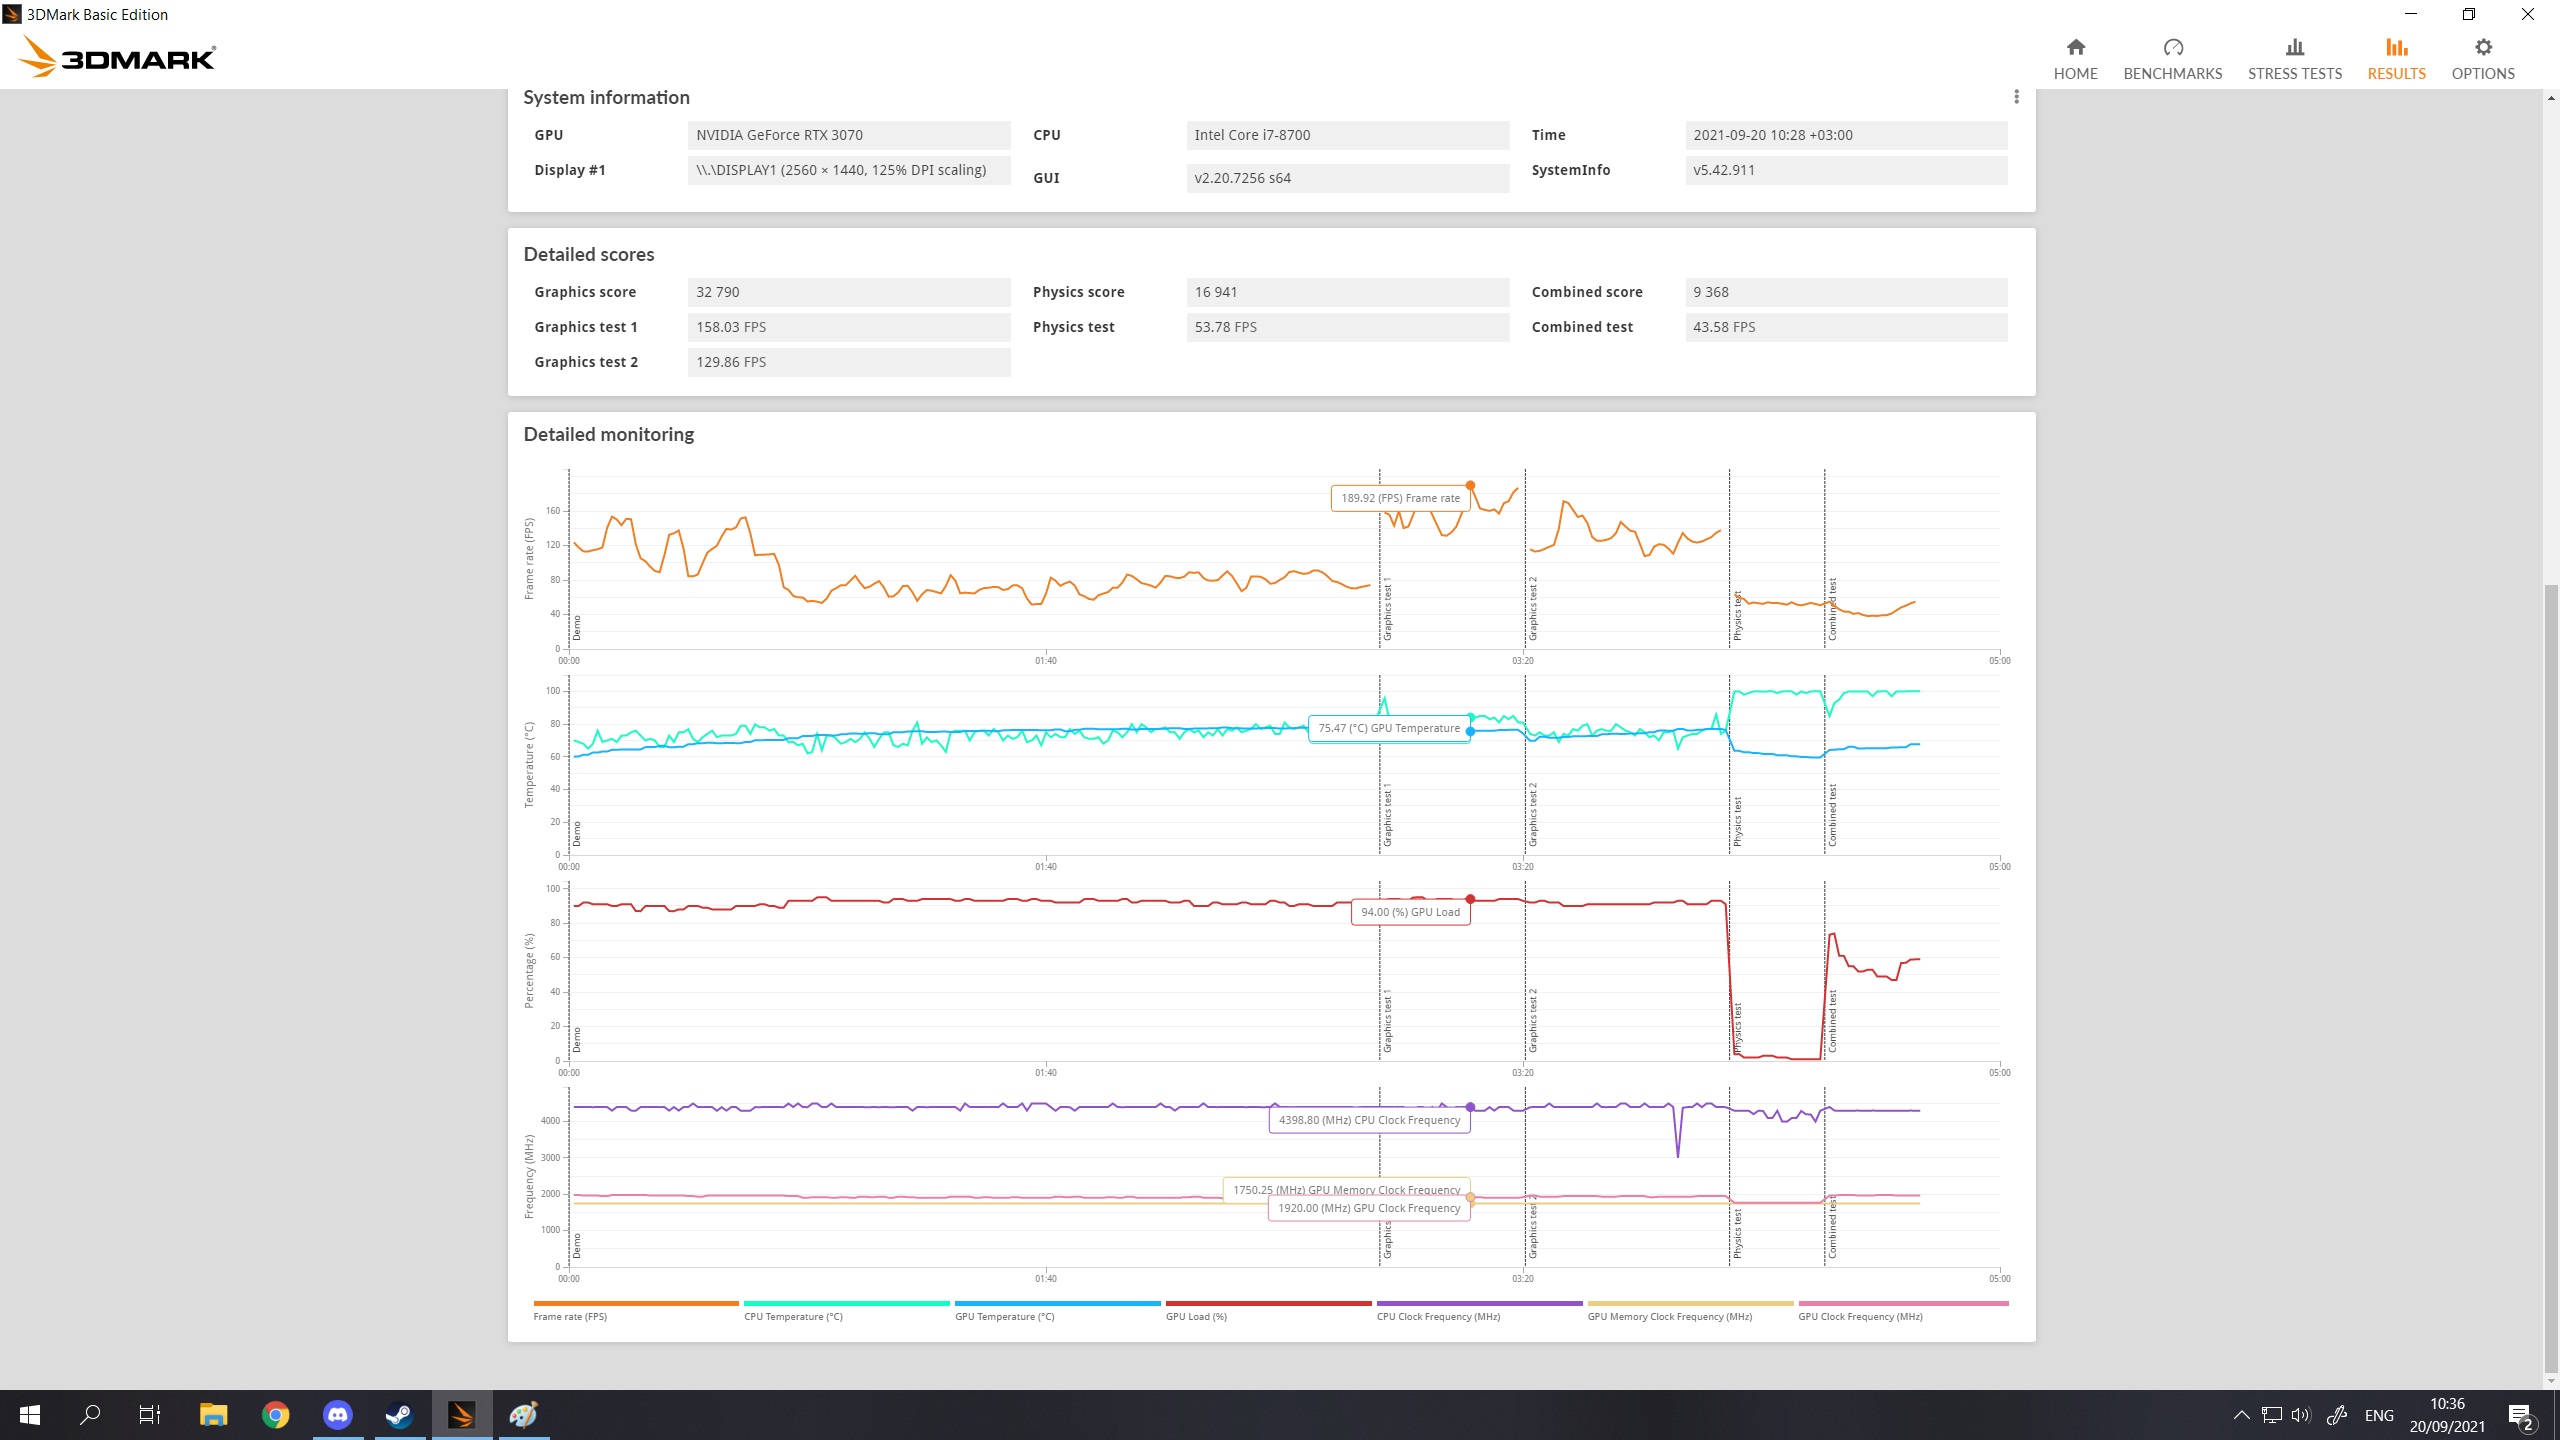Toggle GPU Memory Clock Frequency legend series
Screen dimensions: 2560x1440
tap(1690, 1310)
